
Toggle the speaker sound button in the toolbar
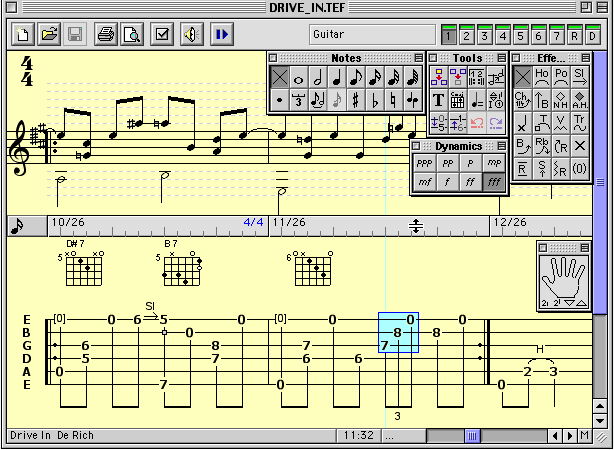click(190, 36)
